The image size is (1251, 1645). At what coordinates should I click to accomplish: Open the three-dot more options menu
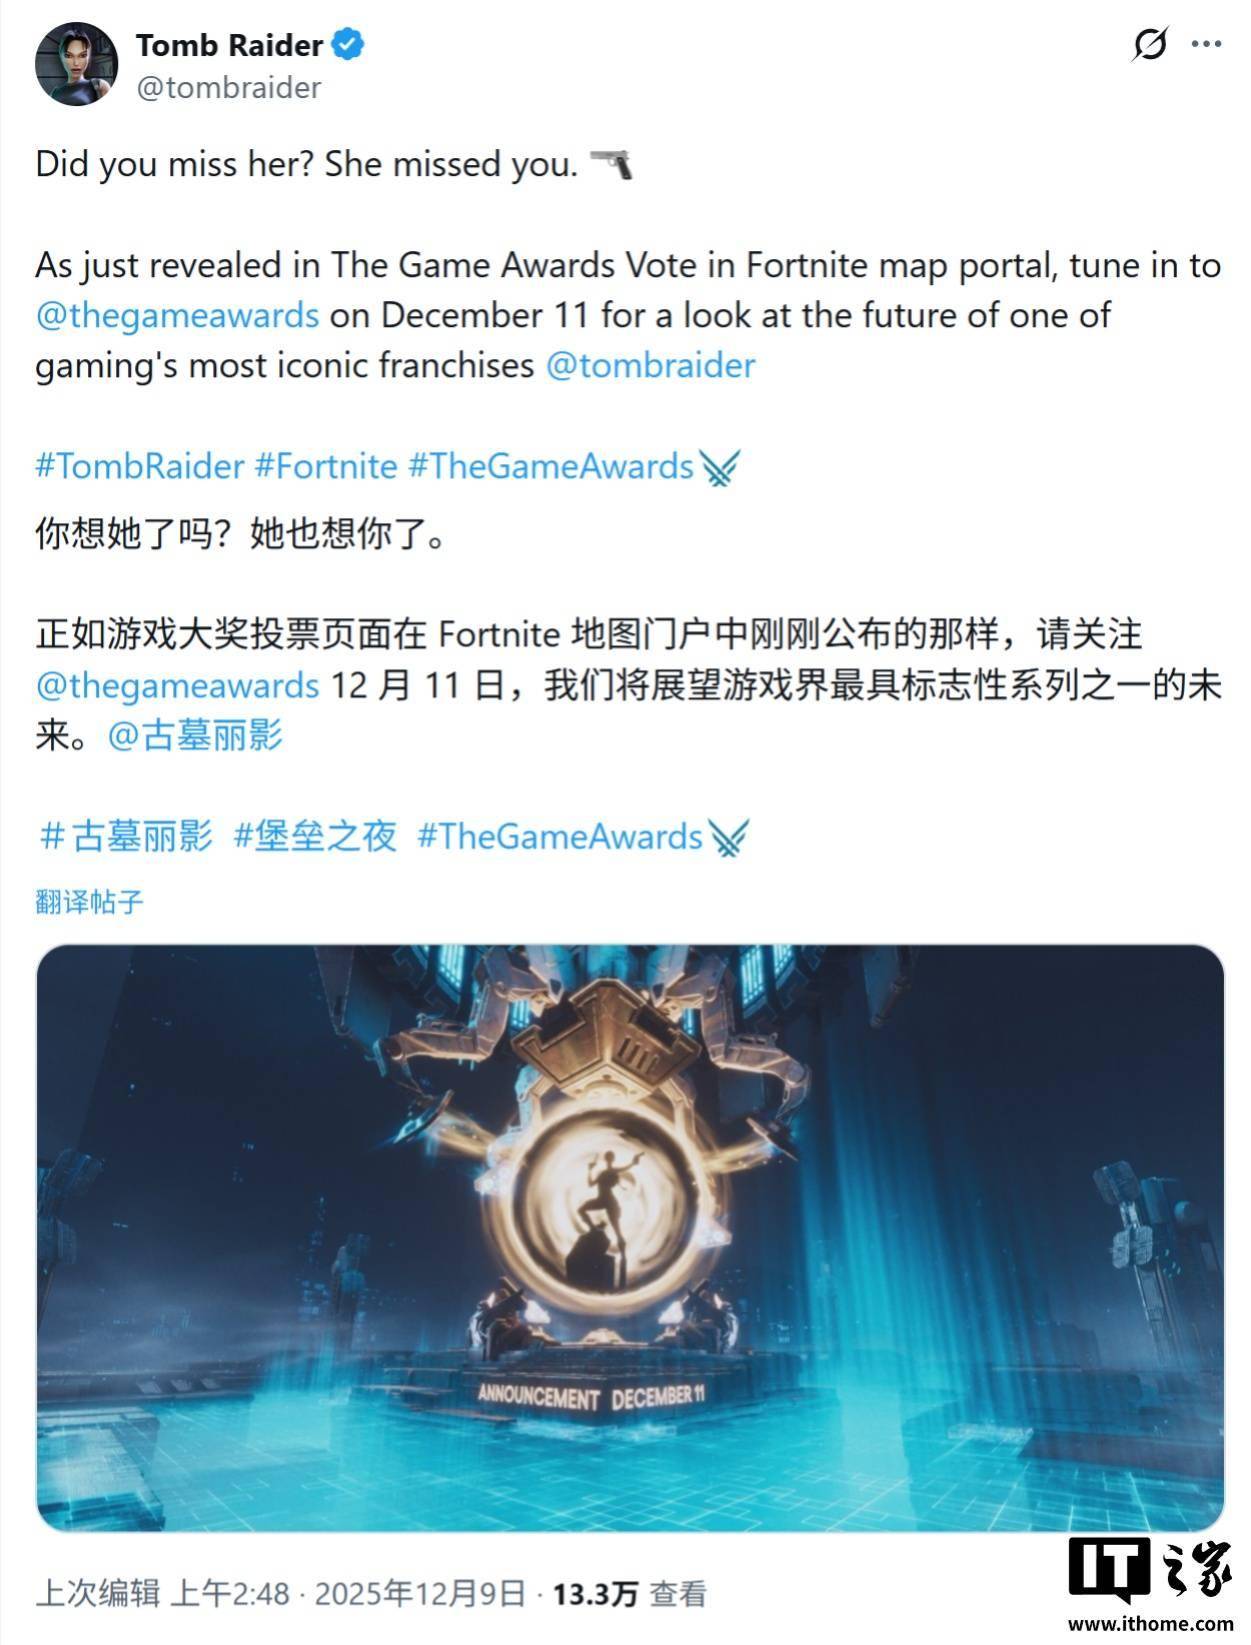[1206, 44]
